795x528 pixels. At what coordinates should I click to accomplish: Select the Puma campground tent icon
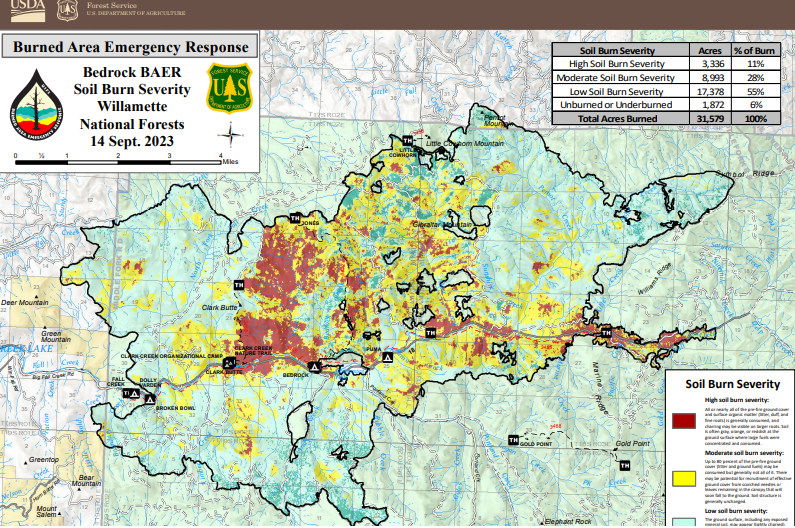pyautogui.click(x=386, y=356)
